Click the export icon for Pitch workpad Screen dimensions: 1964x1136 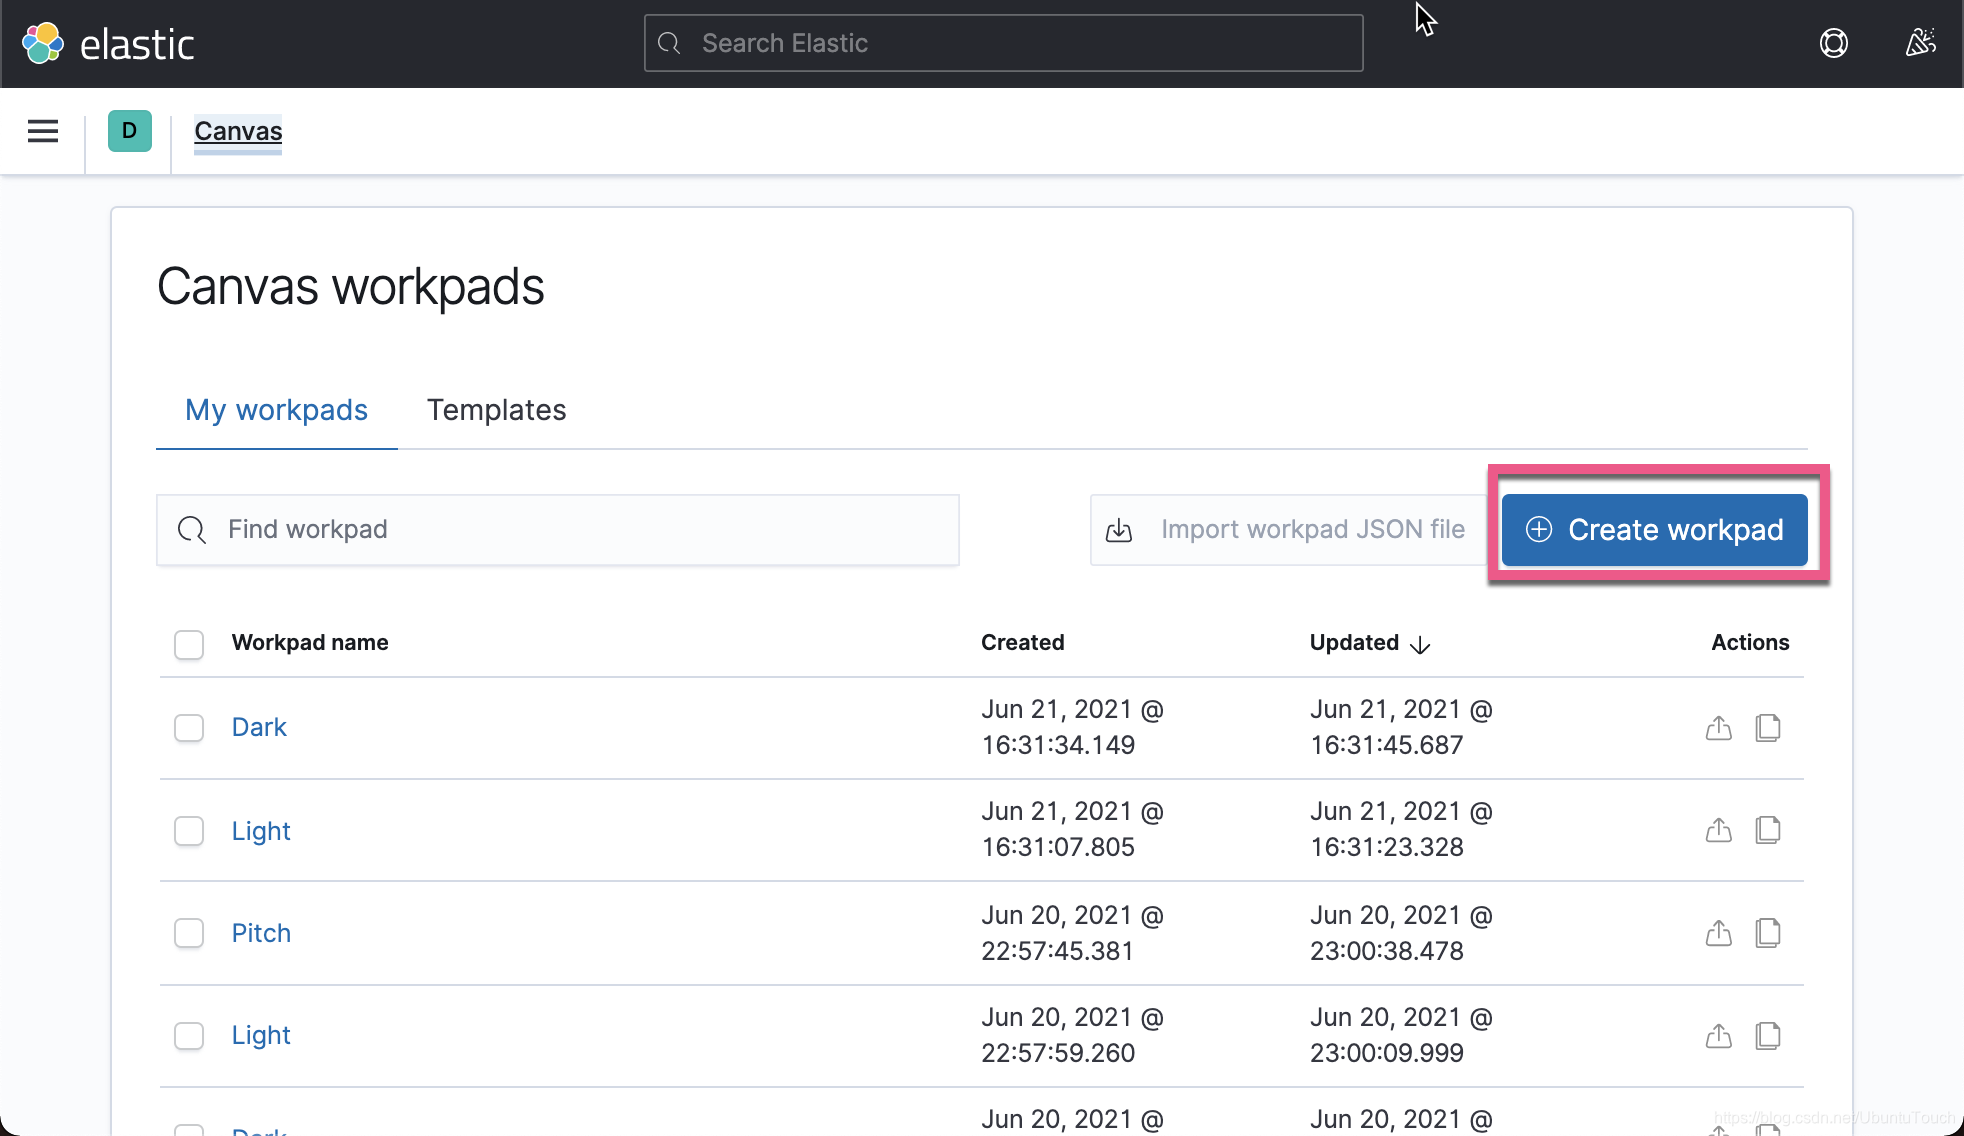pyautogui.click(x=1719, y=932)
